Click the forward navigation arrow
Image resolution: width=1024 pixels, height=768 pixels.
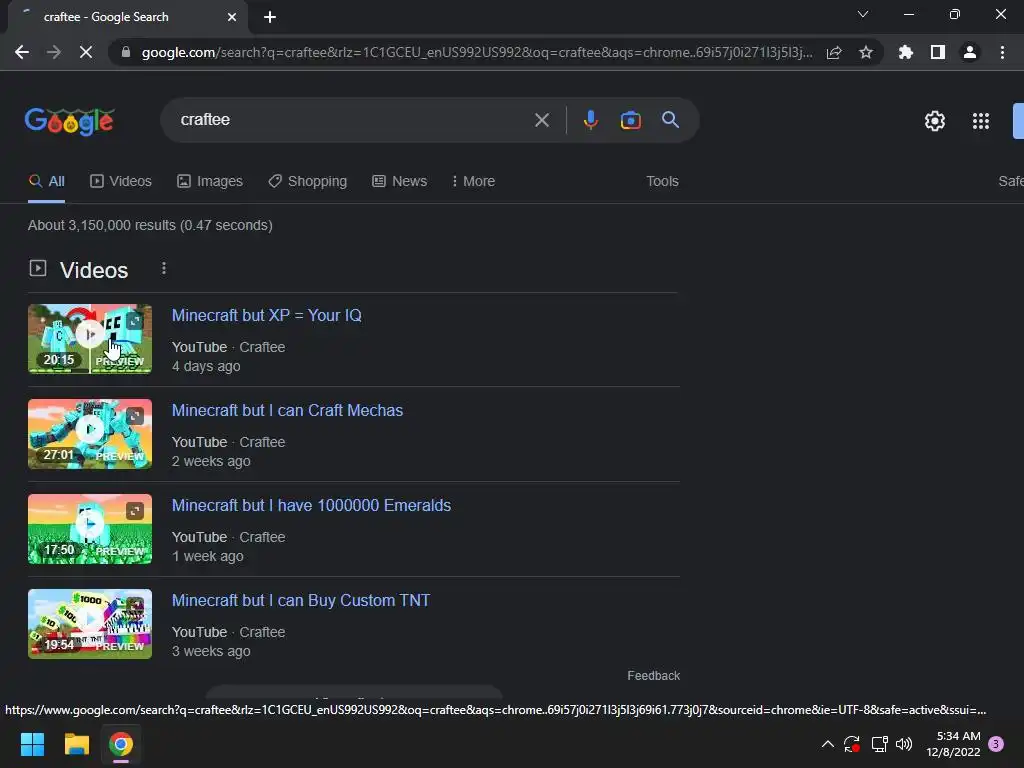point(54,52)
